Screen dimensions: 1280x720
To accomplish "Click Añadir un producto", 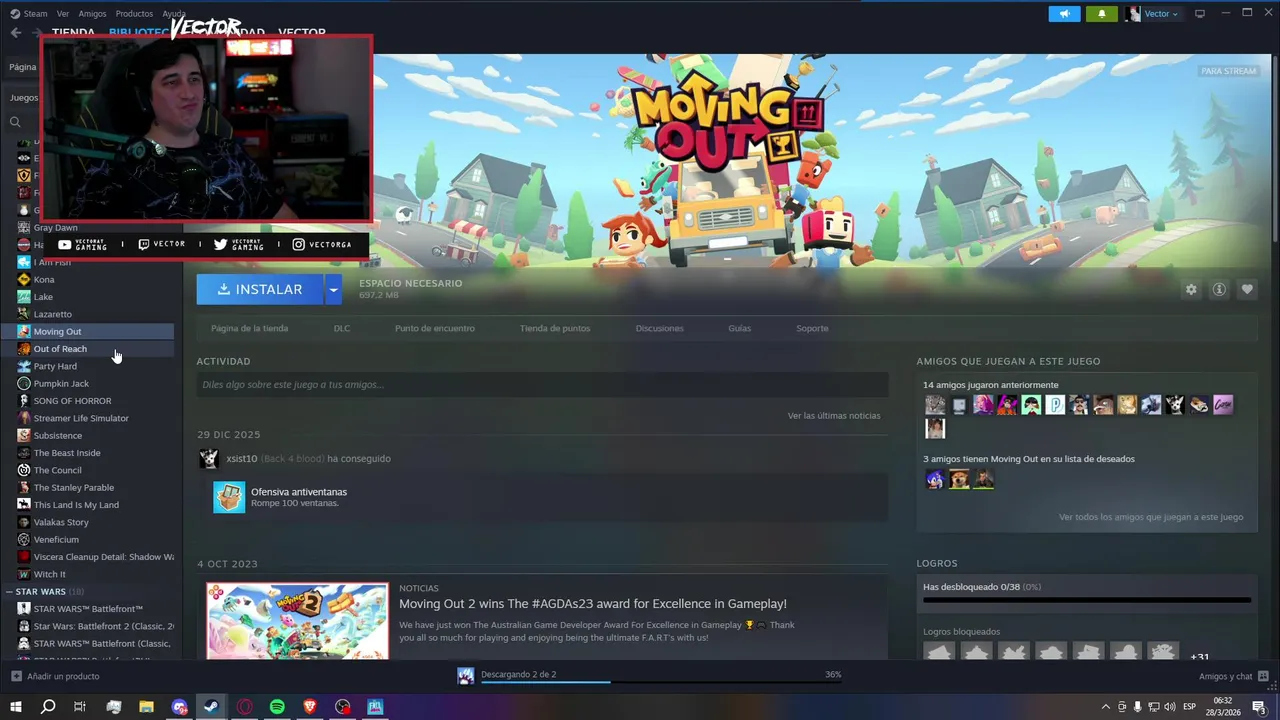I will 55,676.
